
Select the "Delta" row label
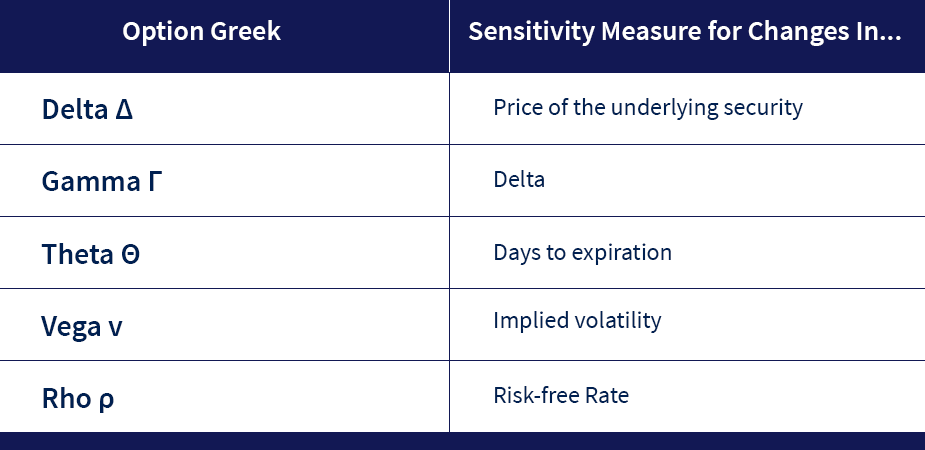76,109
